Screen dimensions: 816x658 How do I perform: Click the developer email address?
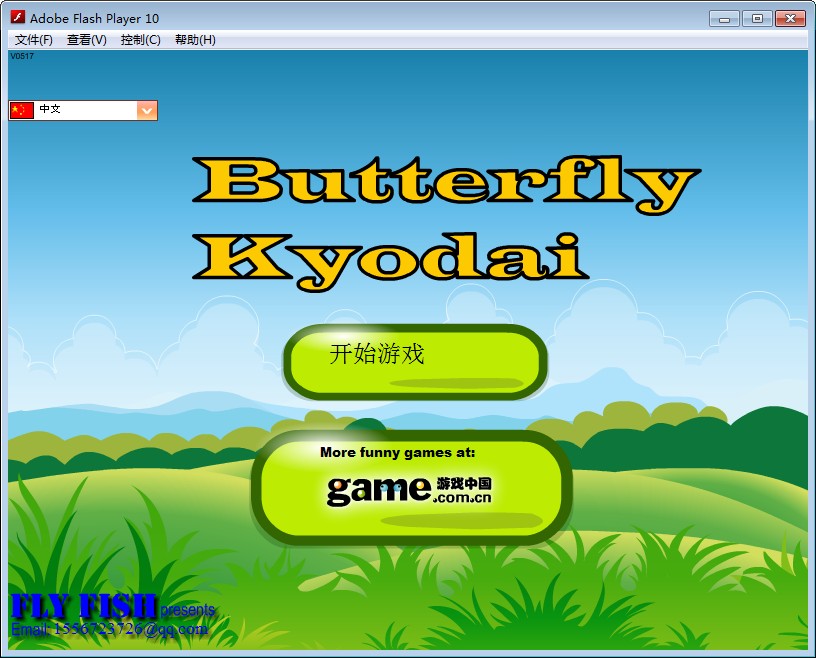point(109,629)
